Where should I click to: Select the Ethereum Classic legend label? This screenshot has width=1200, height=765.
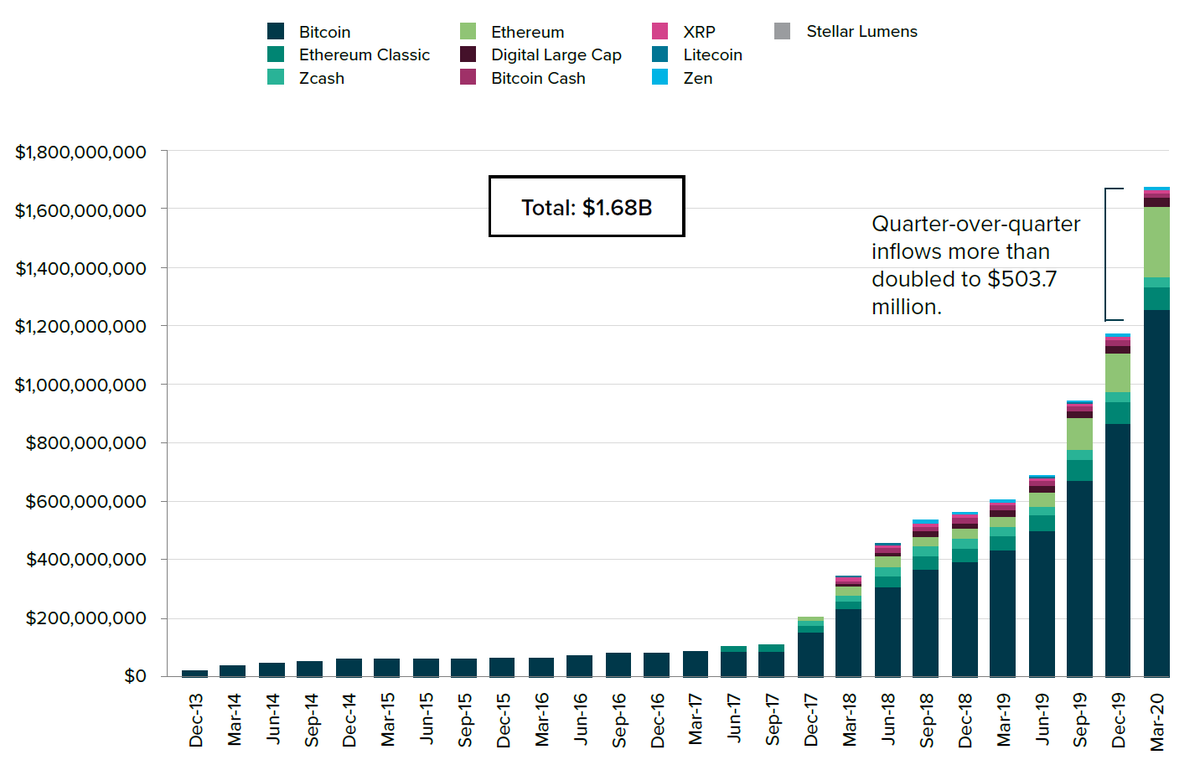pyautogui.click(x=365, y=55)
